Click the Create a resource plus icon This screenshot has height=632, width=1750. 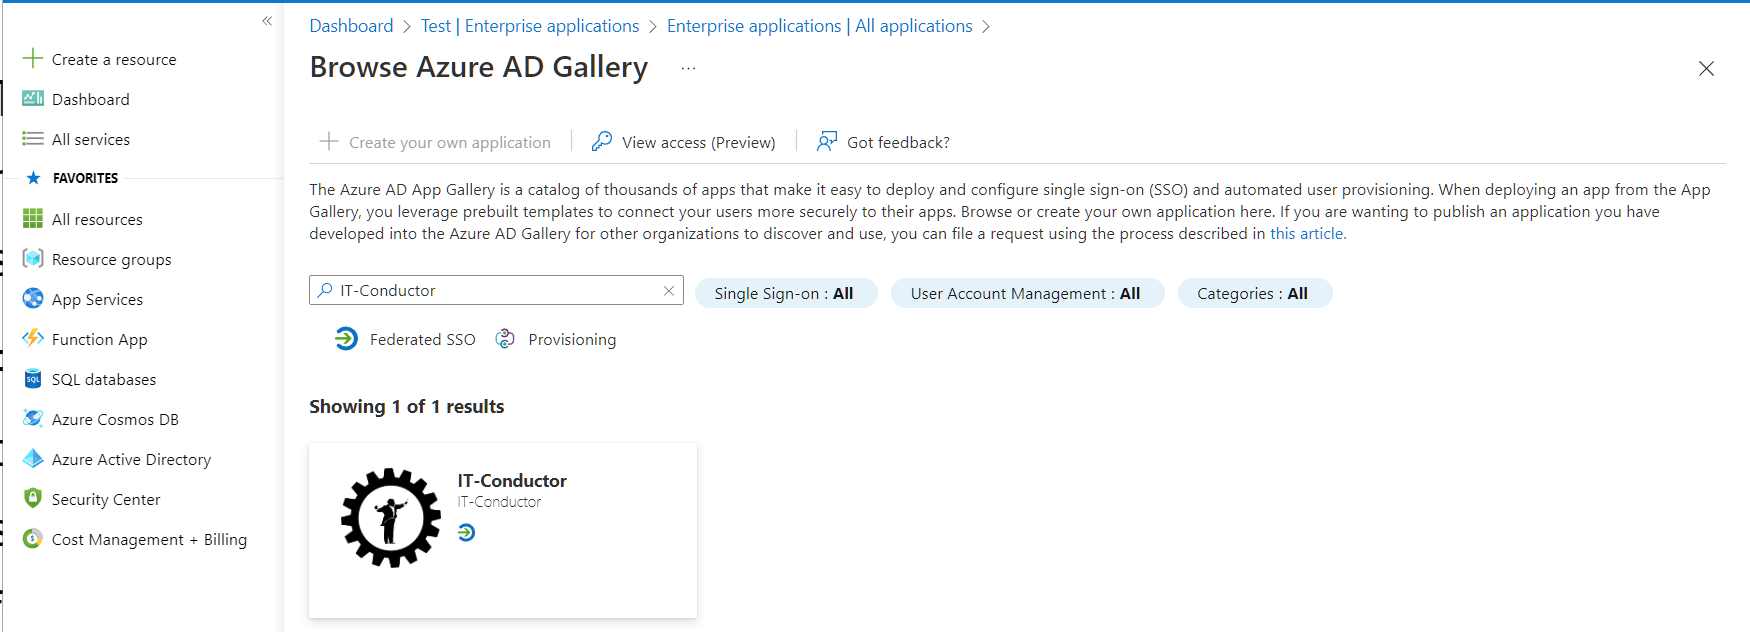tap(33, 59)
